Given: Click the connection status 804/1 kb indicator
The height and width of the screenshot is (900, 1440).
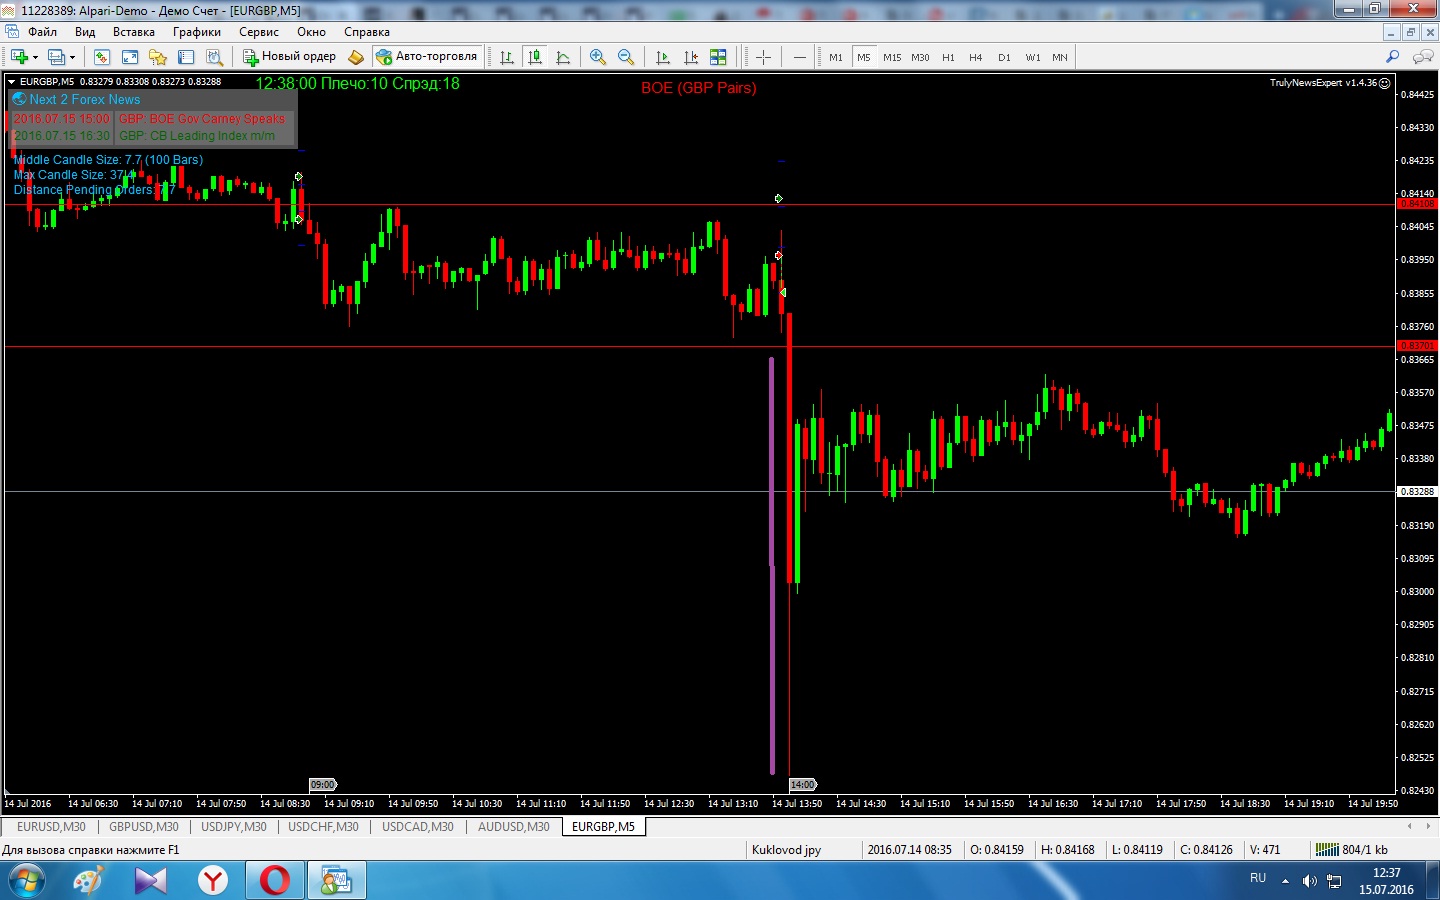Looking at the screenshot, I should [x=1353, y=850].
